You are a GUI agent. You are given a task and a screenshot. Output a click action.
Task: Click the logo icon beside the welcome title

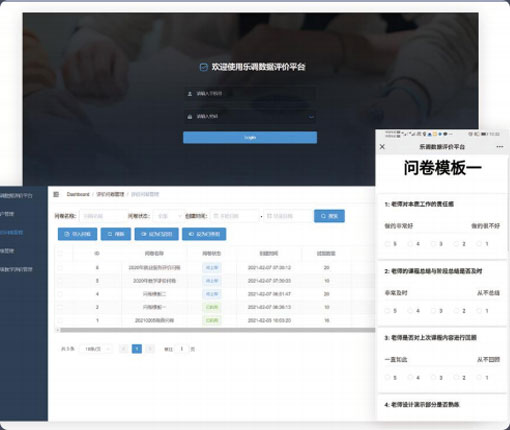click(203, 67)
